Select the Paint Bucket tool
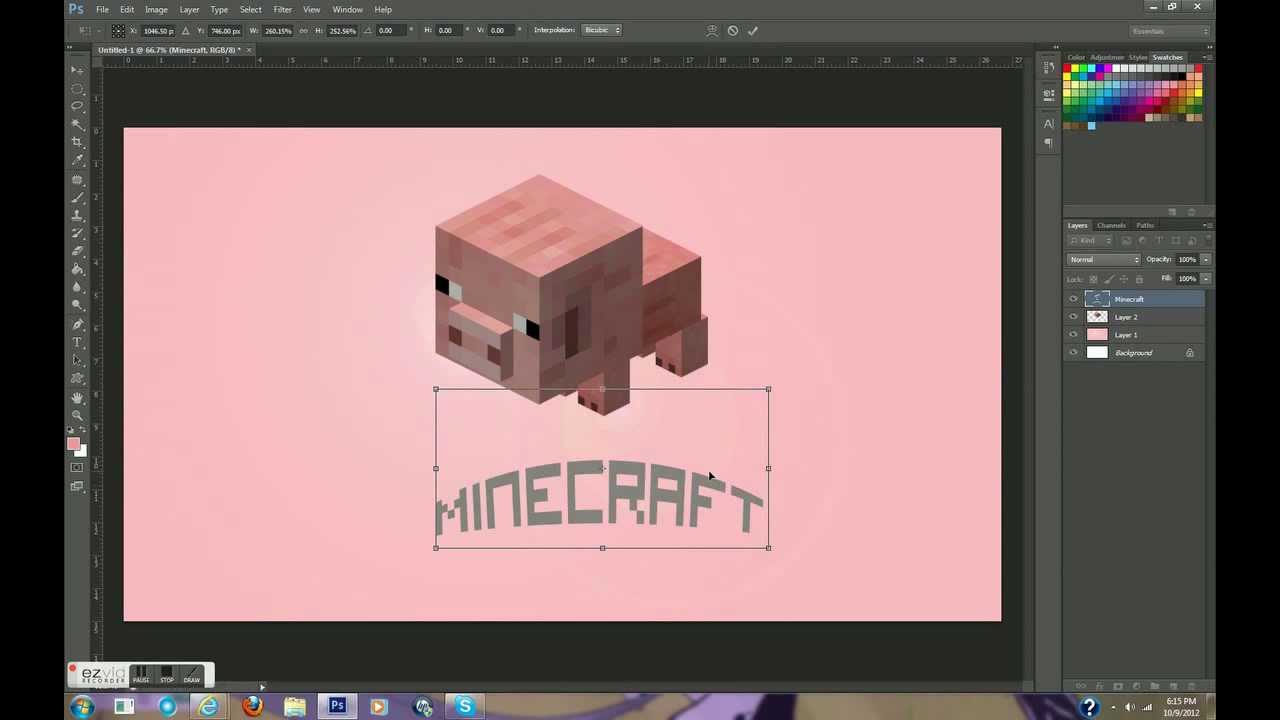 click(x=77, y=269)
